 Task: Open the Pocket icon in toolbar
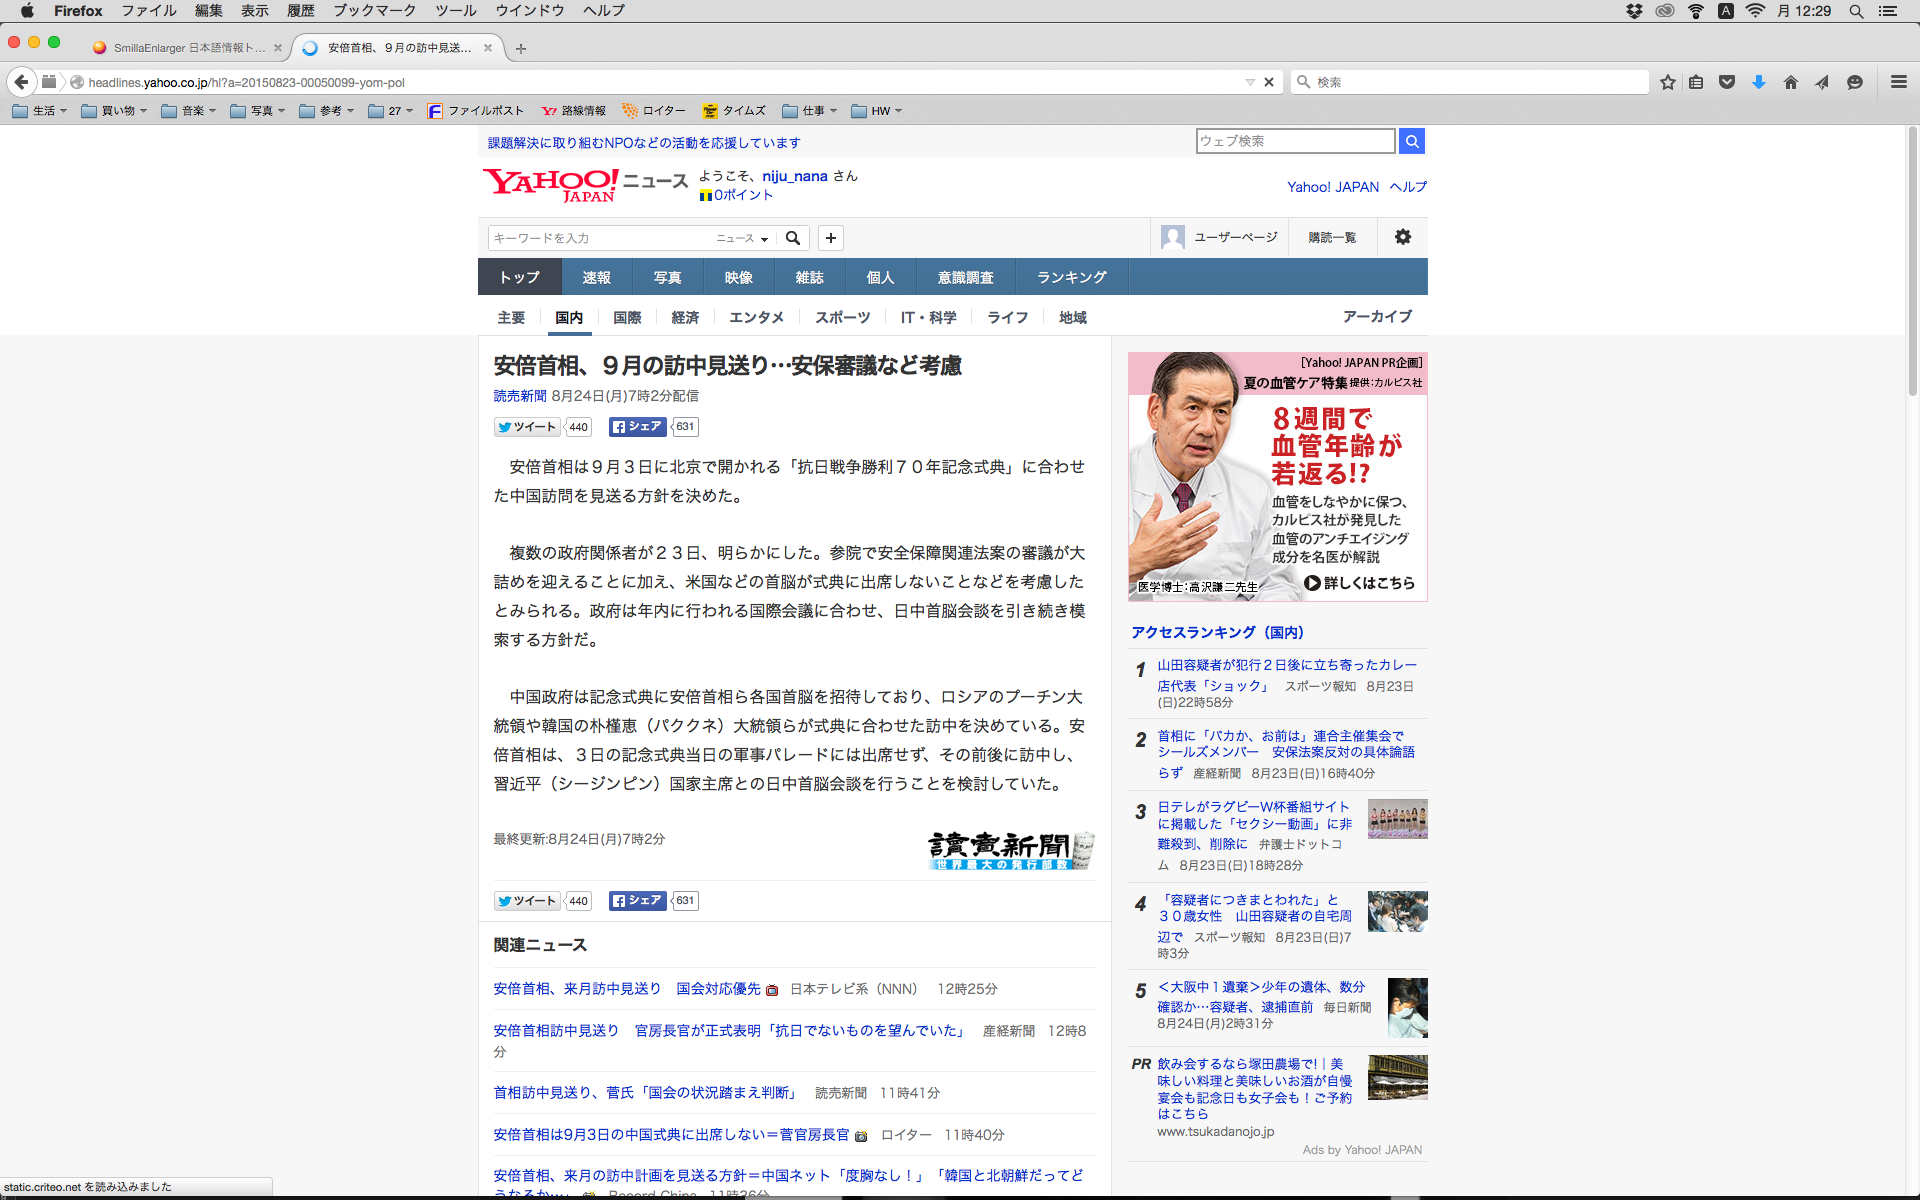pos(1727,82)
